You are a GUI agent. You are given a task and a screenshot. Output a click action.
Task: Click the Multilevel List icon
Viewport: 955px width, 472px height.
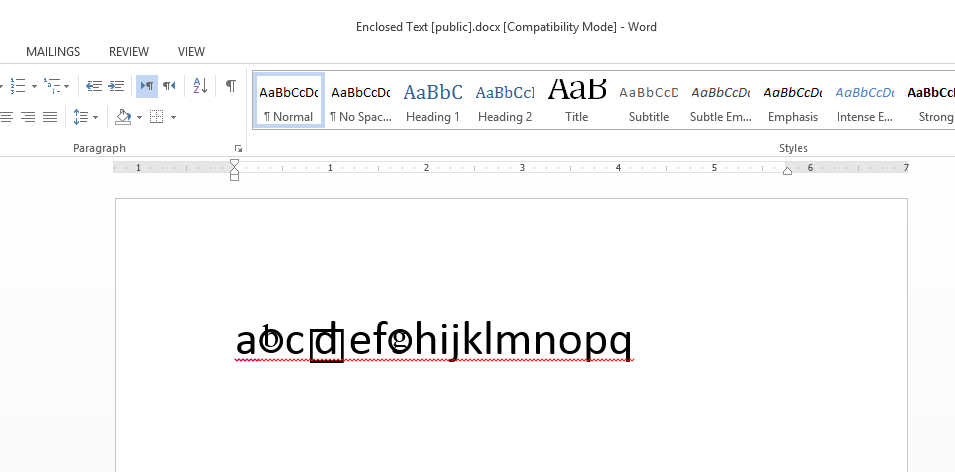[x=52, y=86]
